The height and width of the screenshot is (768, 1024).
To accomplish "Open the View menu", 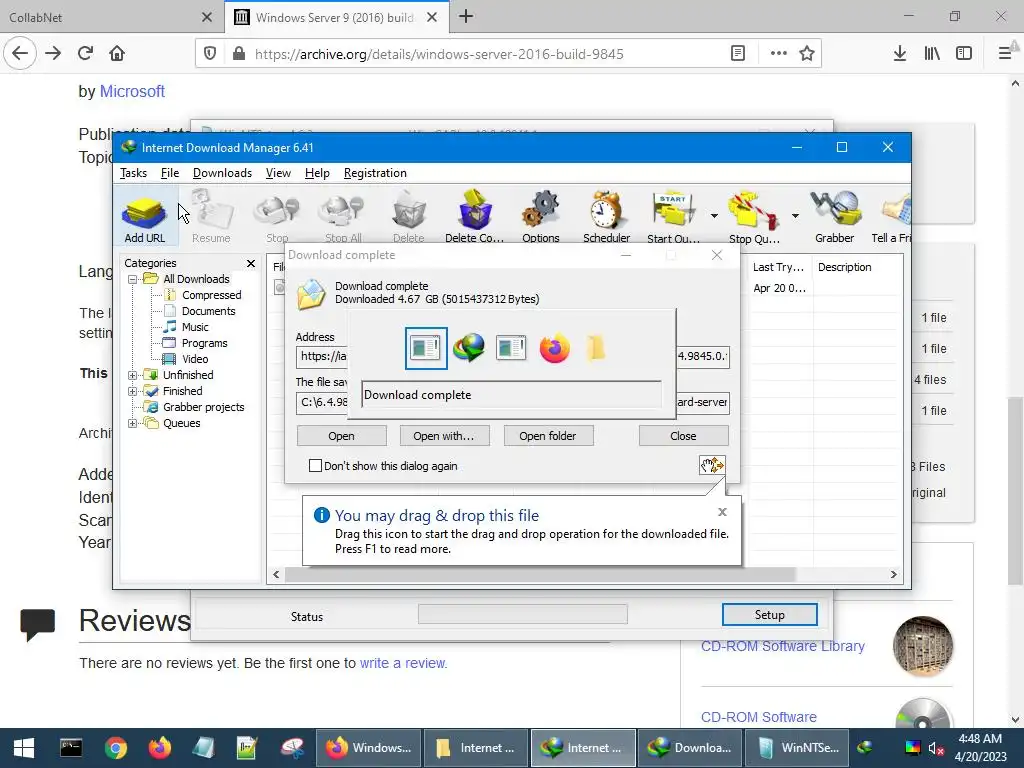I will point(278,173).
